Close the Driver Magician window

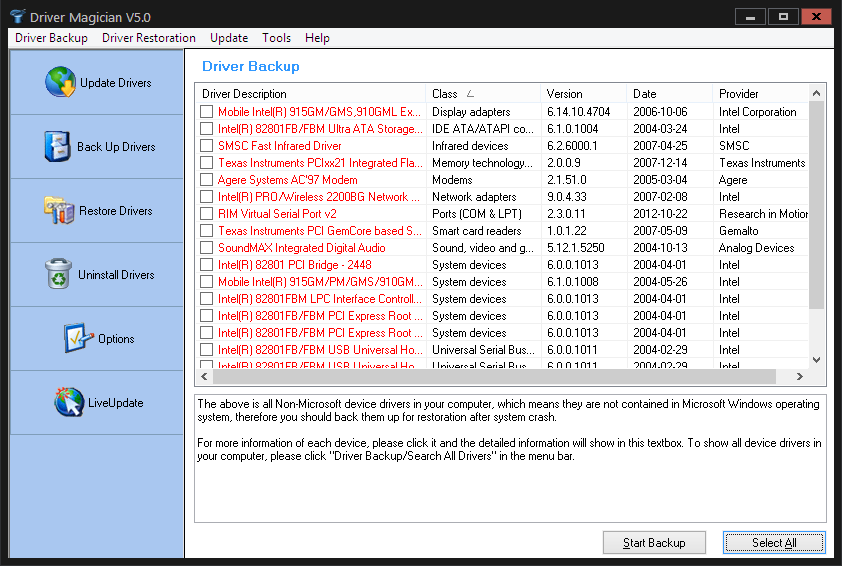tap(816, 17)
